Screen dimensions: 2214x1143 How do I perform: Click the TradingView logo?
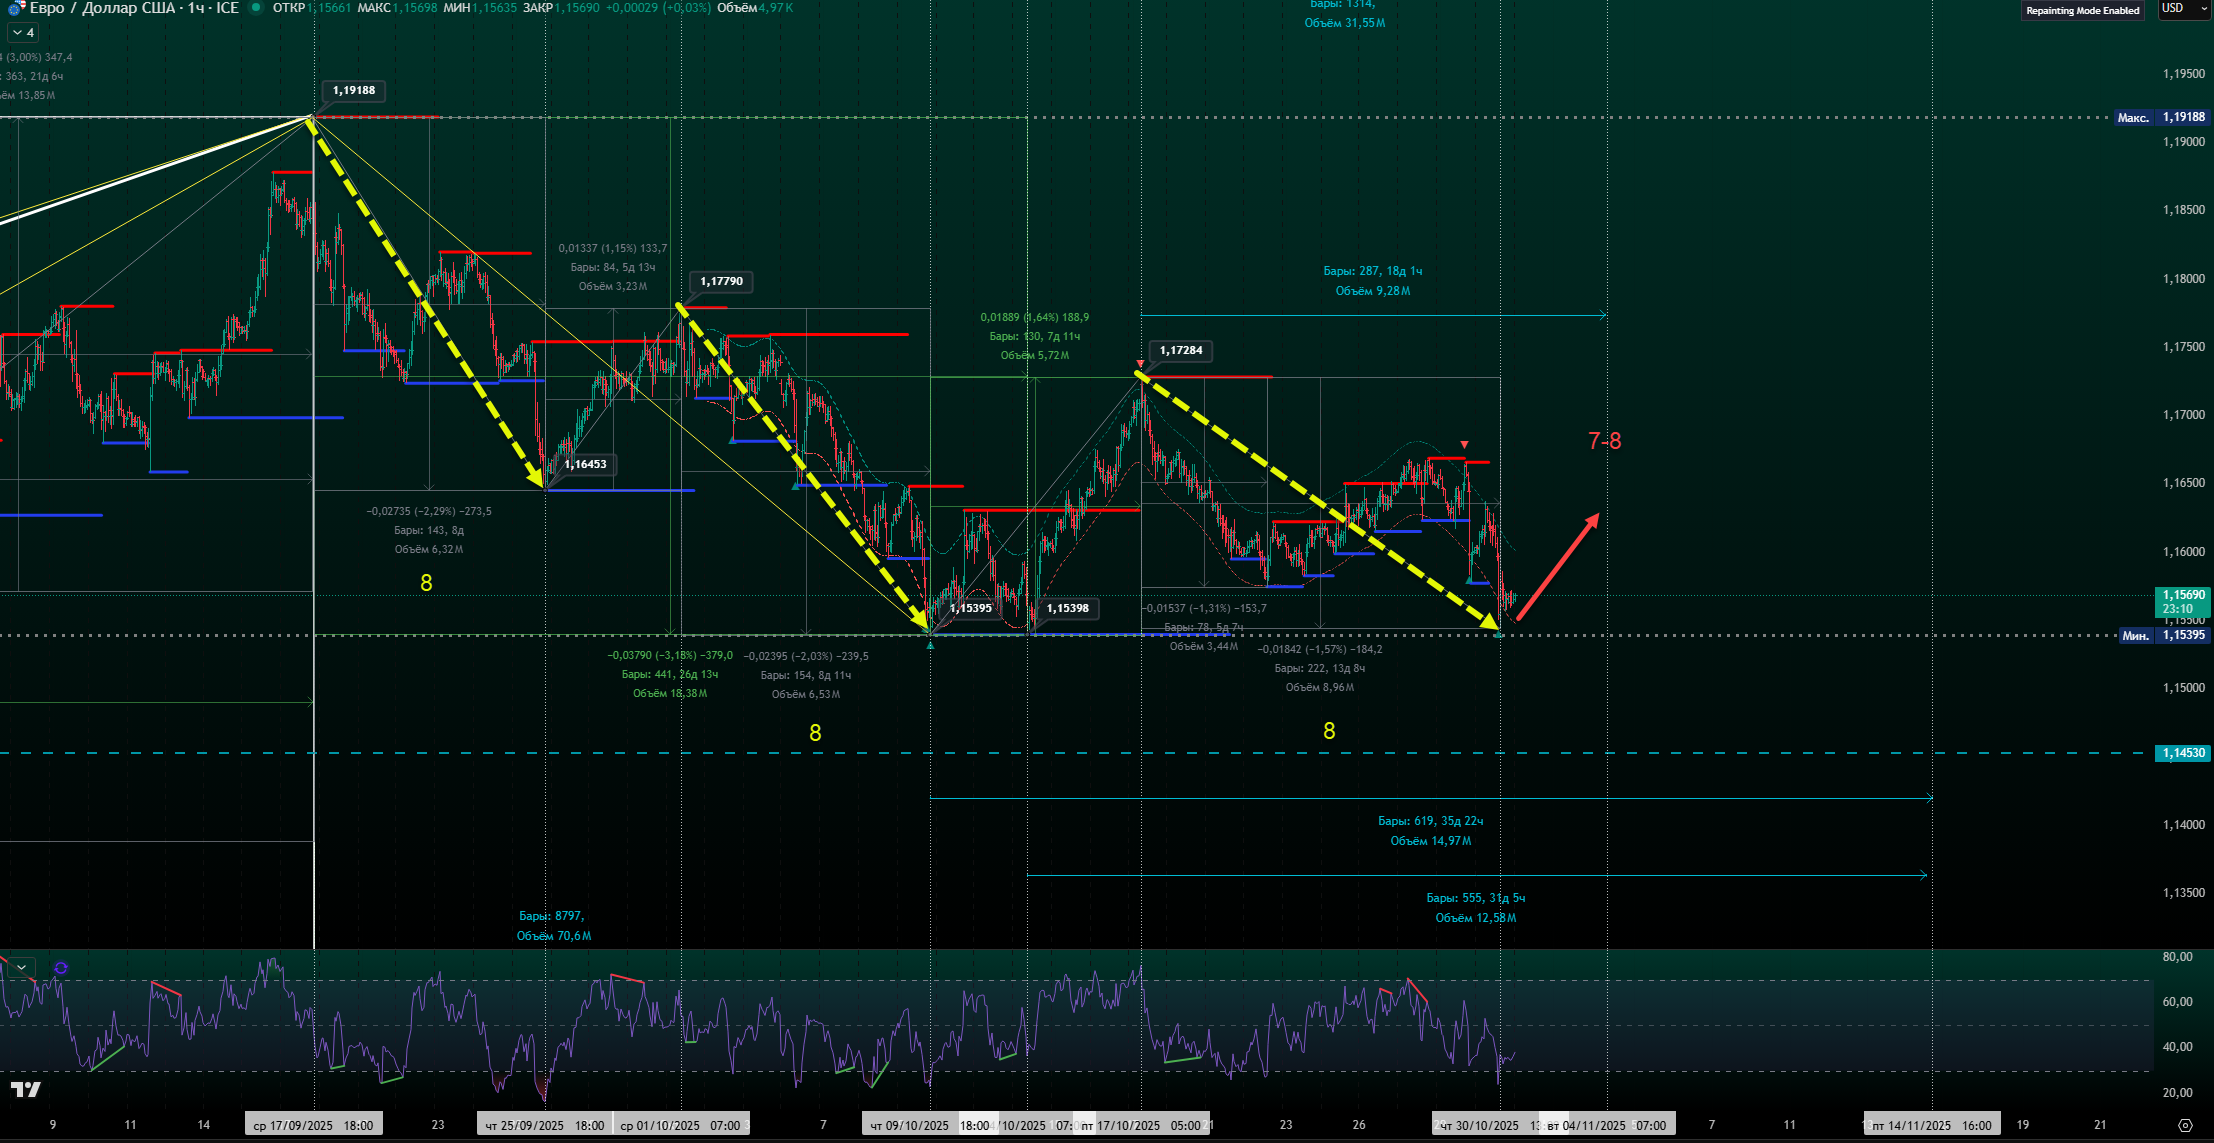[26, 1089]
